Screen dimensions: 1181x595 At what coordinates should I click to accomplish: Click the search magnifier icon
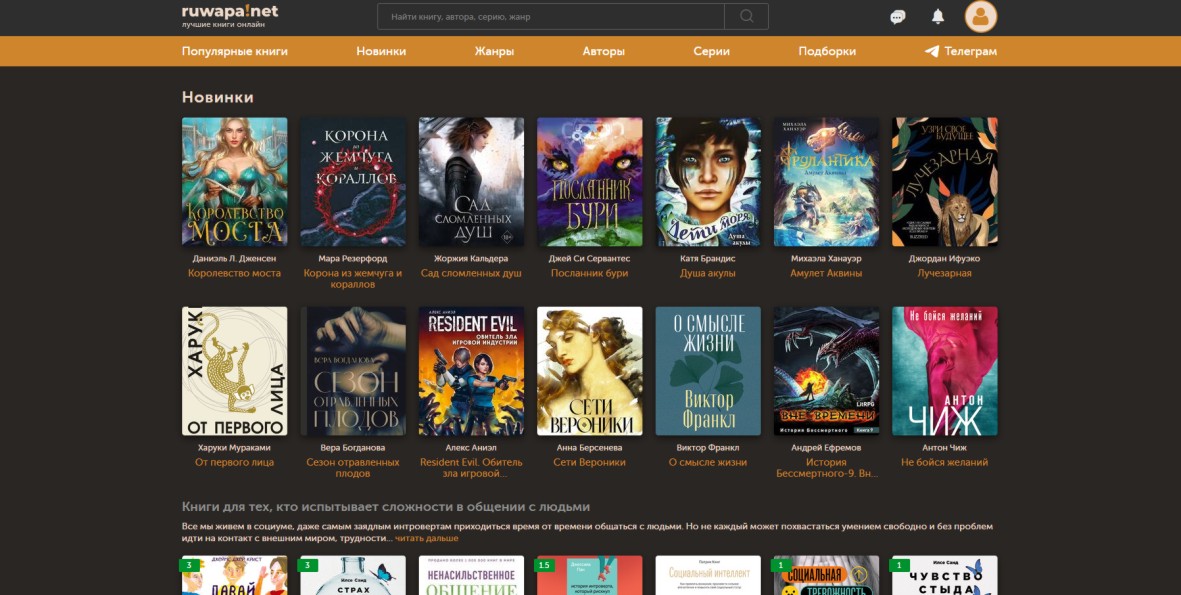click(x=746, y=16)
